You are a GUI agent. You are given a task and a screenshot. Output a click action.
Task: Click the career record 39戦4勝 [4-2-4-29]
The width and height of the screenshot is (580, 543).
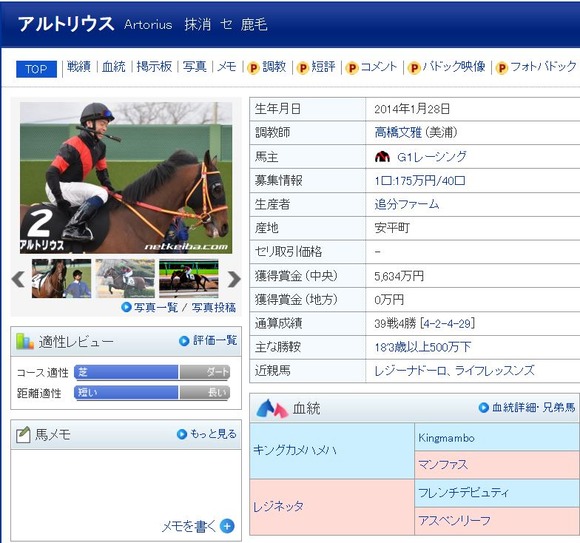tap(425, 323)
